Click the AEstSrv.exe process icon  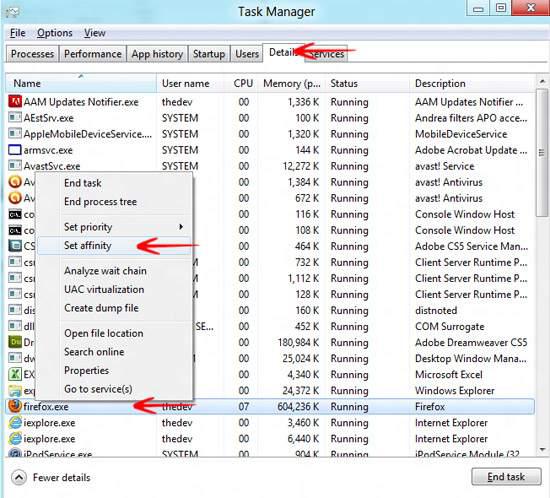15,118
